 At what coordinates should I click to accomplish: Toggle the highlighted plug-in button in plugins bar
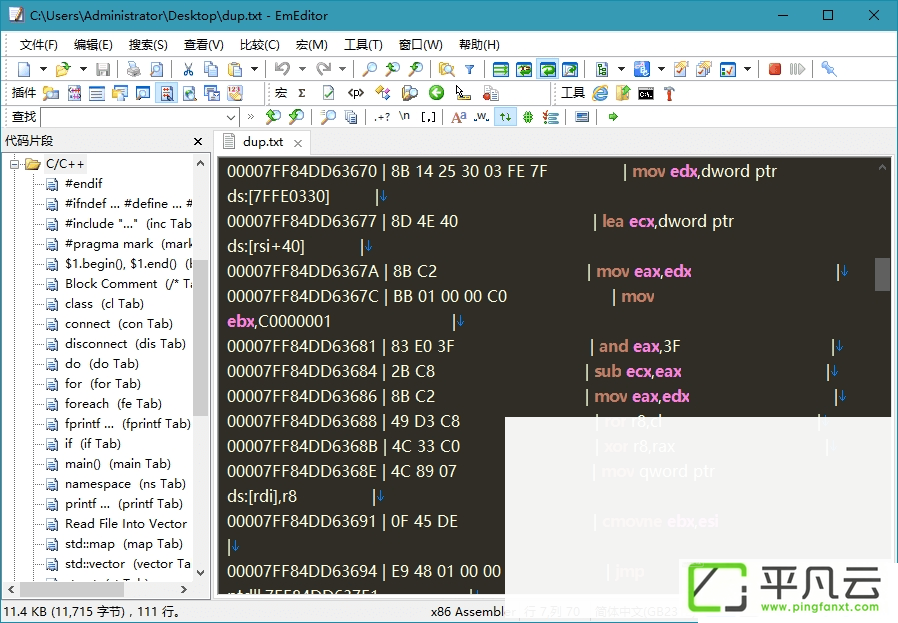coord(167,93)
